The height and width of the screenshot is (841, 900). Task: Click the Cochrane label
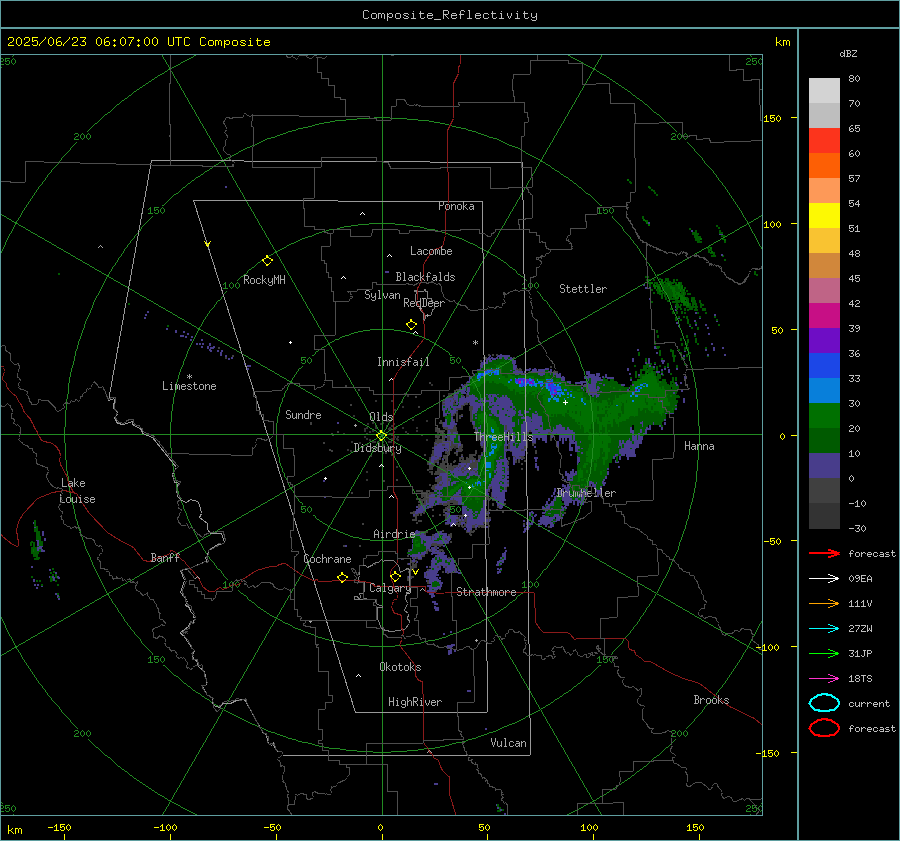point(327,559)
